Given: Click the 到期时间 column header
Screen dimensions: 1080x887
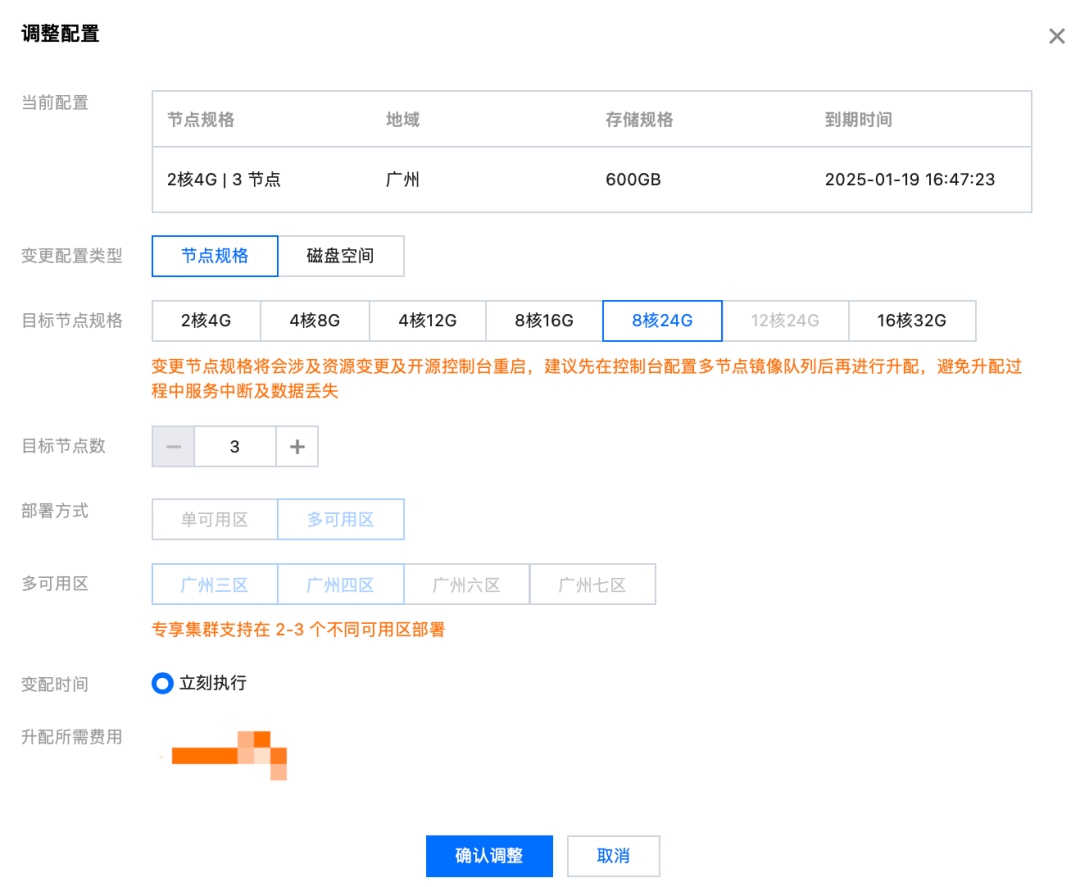Looking at the screenshot, I should [858, 120].
